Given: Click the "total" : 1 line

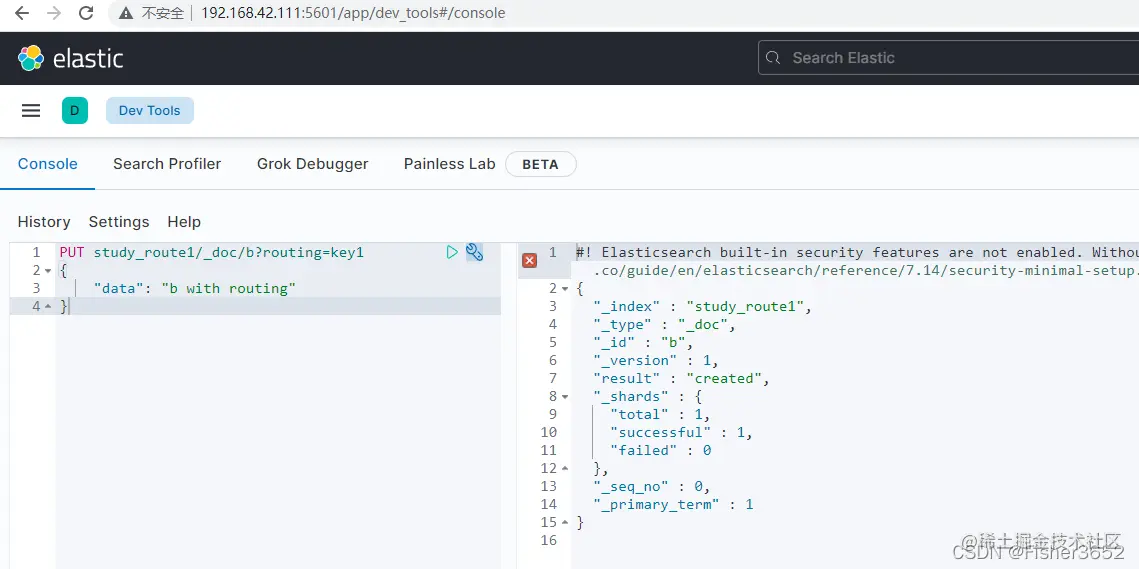Looking at the screenshot, I should (660, 414).
